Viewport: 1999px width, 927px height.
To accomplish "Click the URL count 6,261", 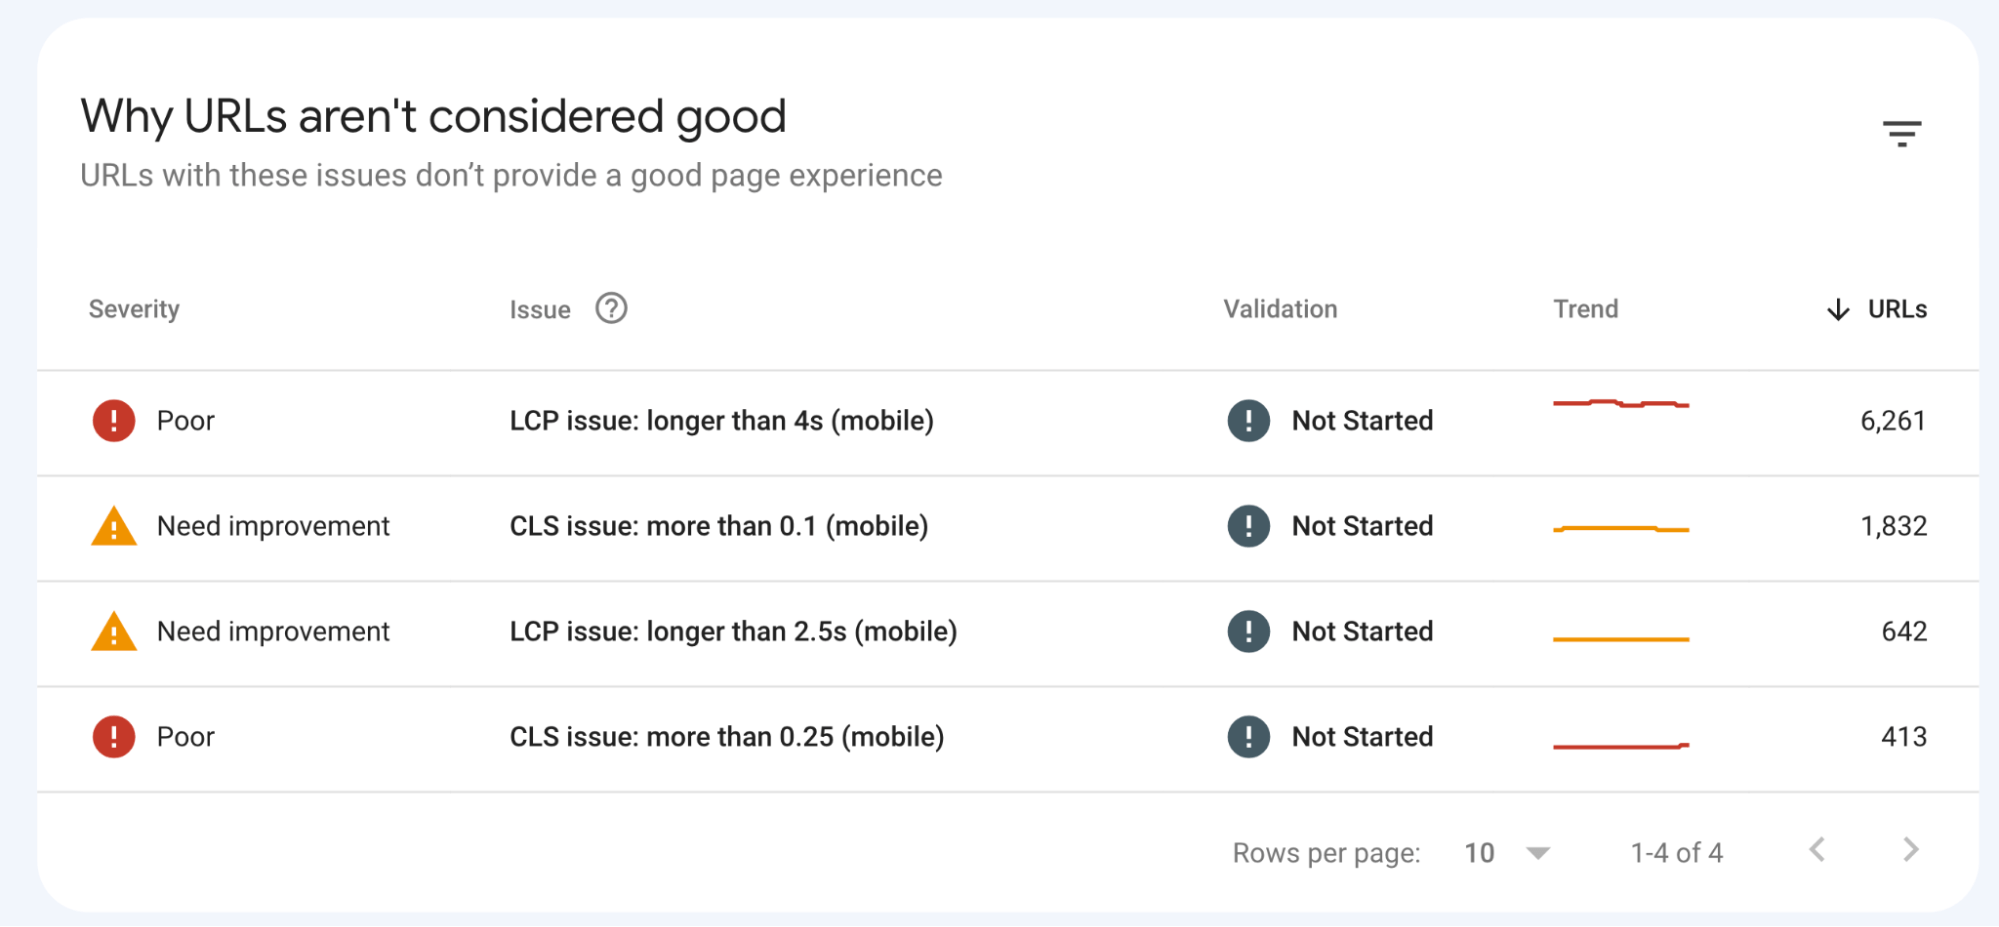I will (x=1894, y=421).
